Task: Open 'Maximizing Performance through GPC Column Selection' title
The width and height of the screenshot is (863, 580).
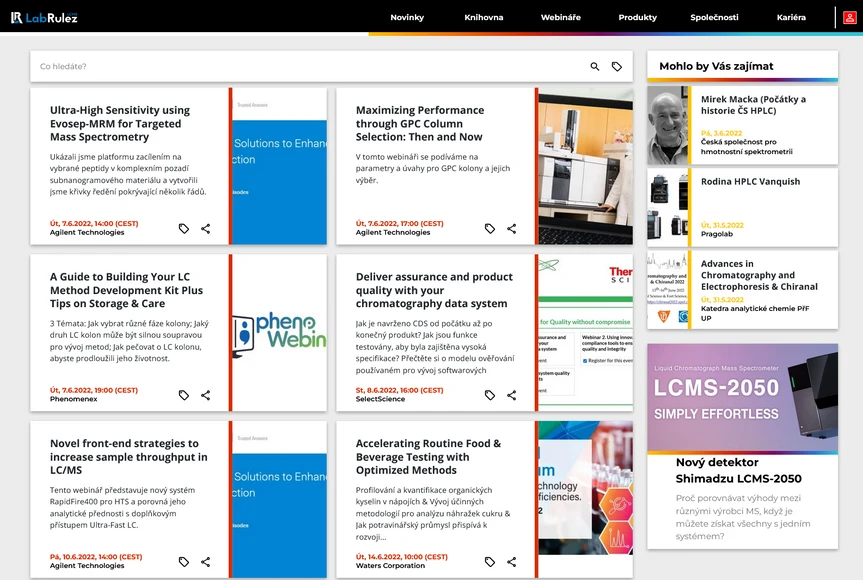Action: [420, 123]
